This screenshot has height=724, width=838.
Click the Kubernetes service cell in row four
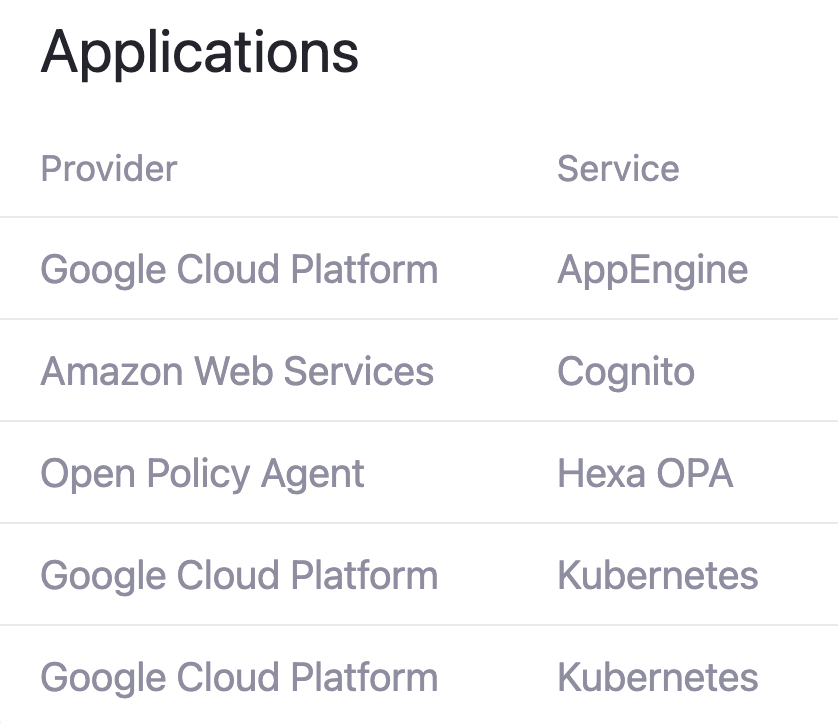point(657,574)
